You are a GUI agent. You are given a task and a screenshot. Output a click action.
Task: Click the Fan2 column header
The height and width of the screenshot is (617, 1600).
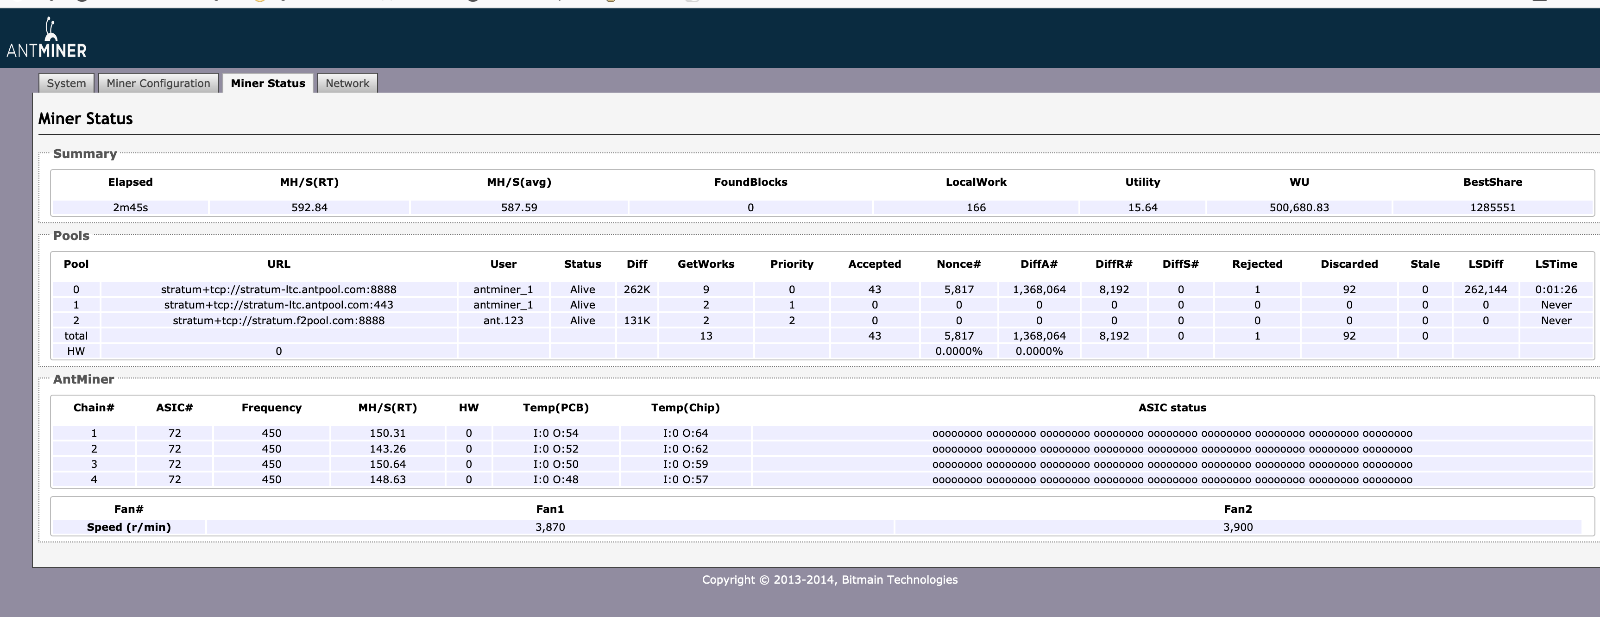pyautogui.click(x=1238, y=509)
